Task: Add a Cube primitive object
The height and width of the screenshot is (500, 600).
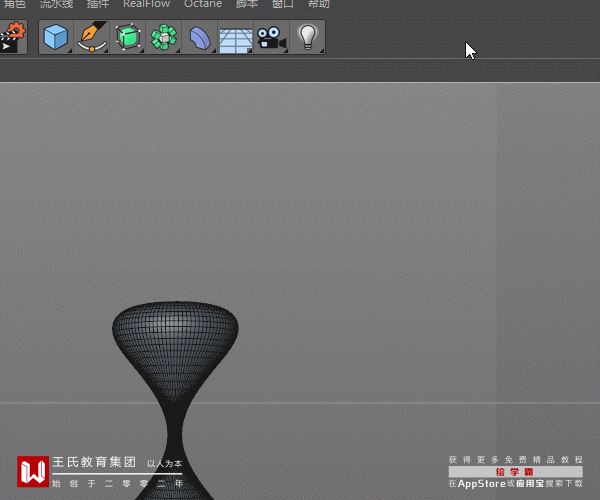Action: 56,37
